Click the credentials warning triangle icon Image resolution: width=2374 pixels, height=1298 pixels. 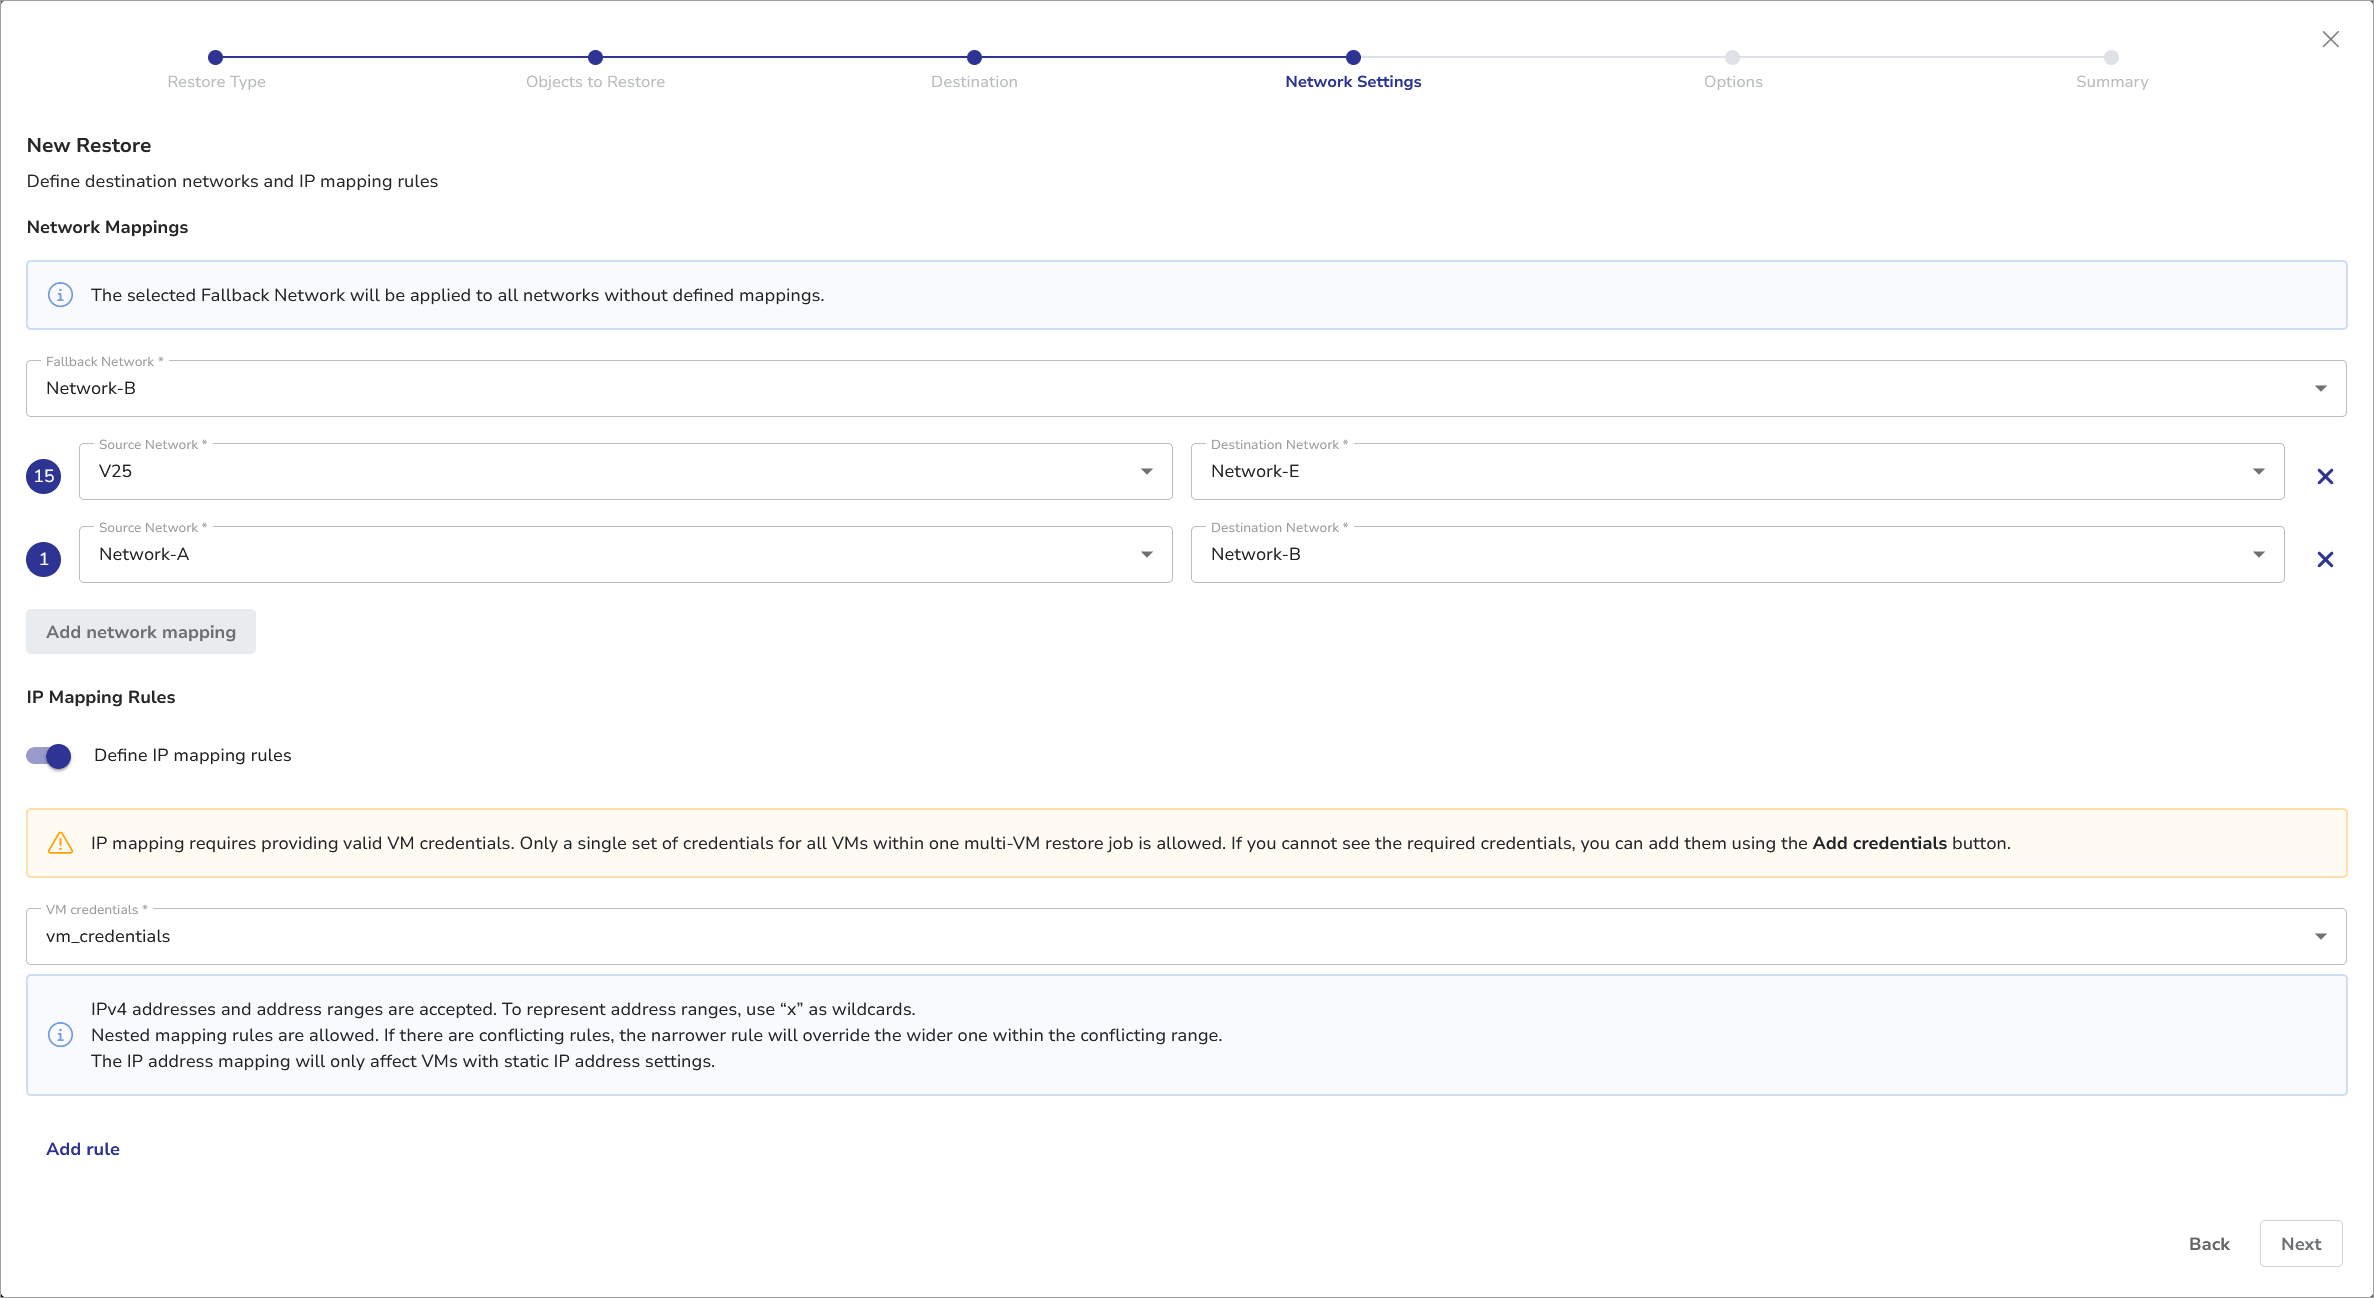click(60, 843)
